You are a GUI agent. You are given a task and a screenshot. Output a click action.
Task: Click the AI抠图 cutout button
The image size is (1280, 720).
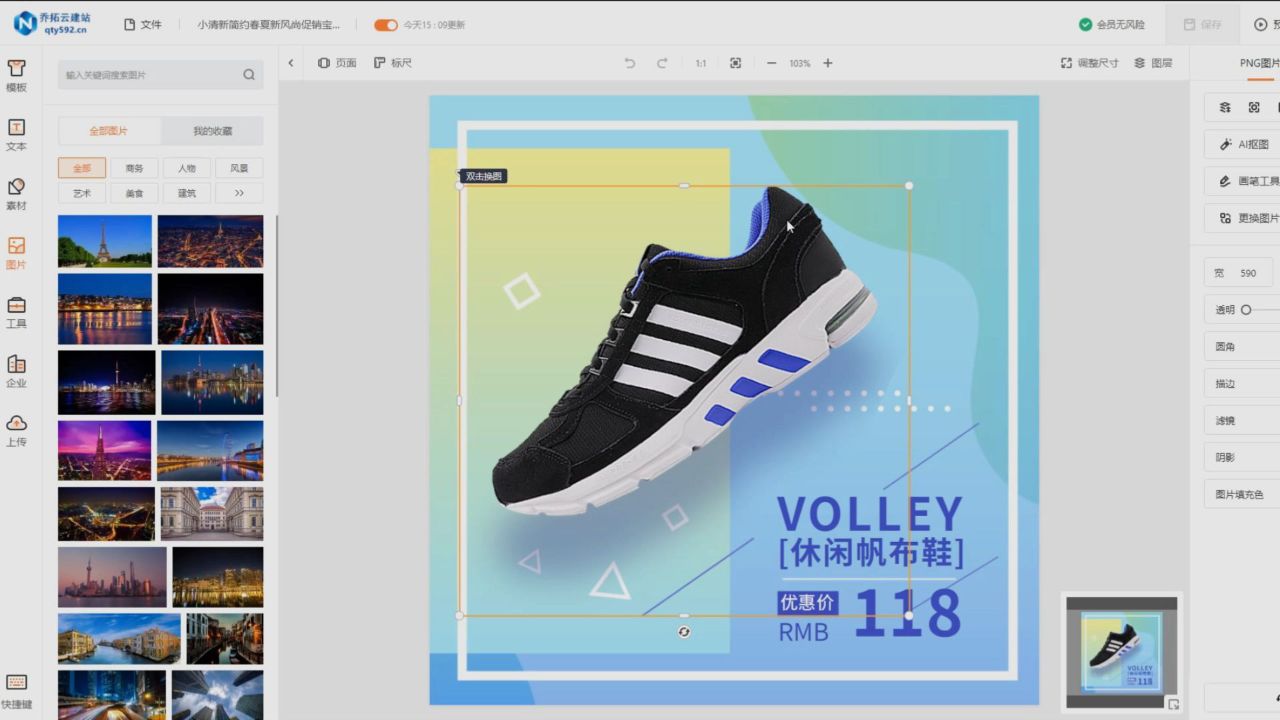[1243, 144]
